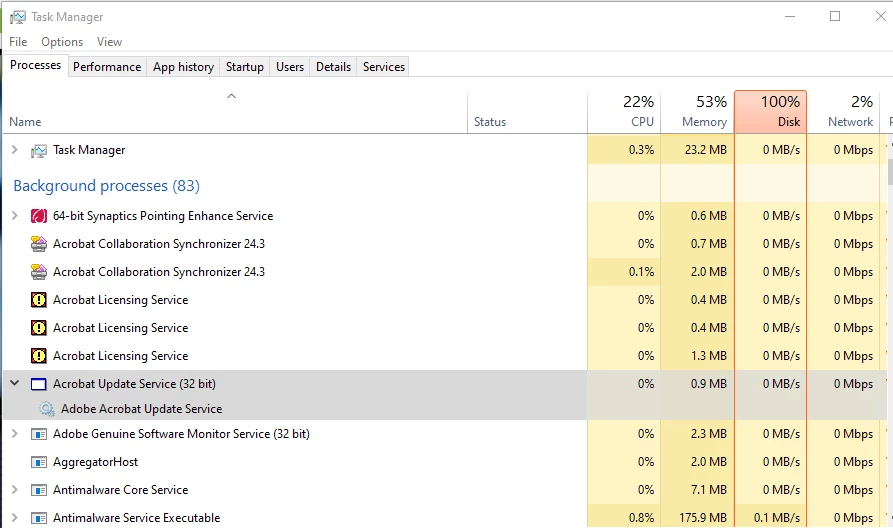Click the Task Manager title bar icon
This screenshot has width=893, height=528.
pyautogui.click(x=18, y=17)
